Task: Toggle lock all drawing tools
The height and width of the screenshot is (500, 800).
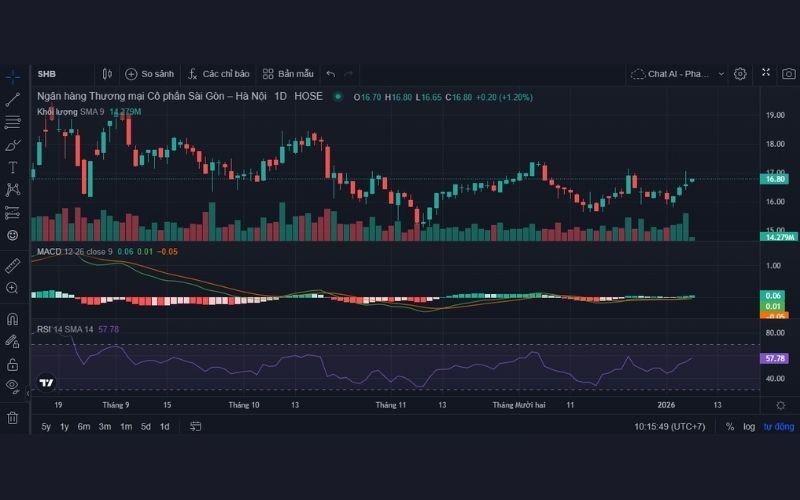Action: [13, 364]
